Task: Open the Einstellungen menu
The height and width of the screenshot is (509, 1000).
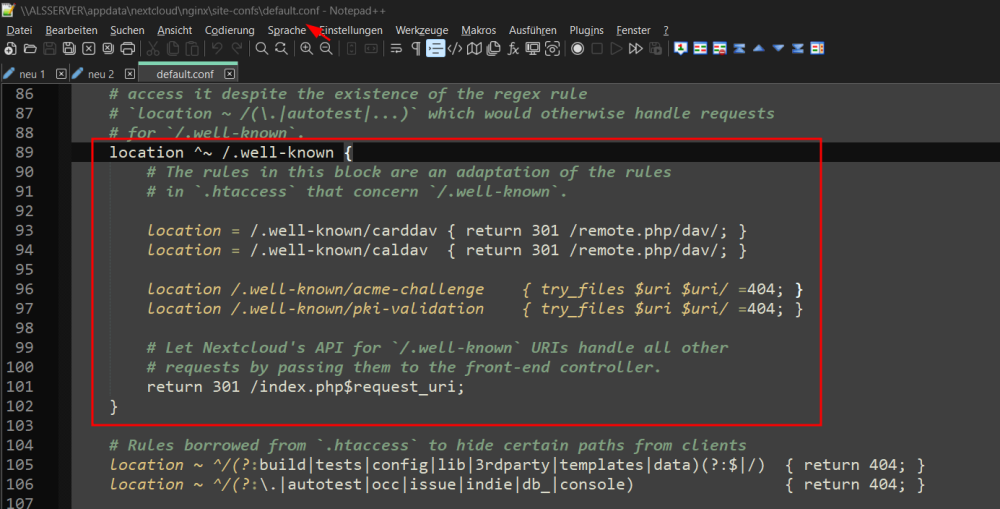Action: 351,30
